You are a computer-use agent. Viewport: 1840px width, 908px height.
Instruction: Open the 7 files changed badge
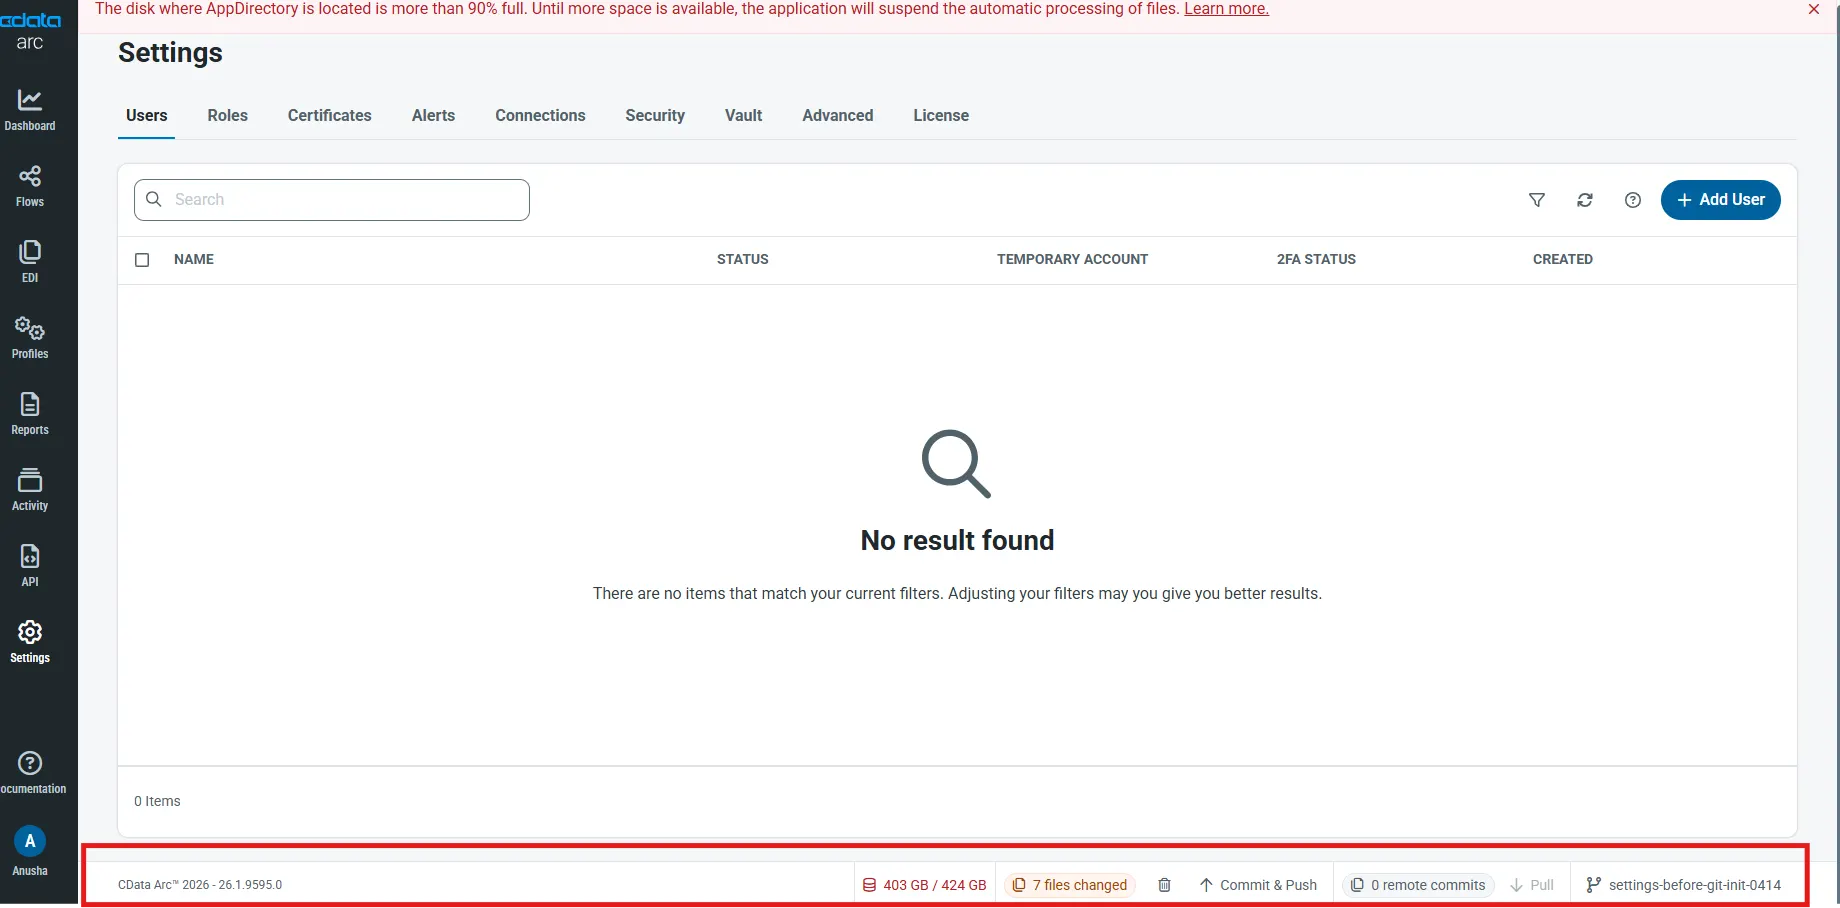tap(1070, 885)
